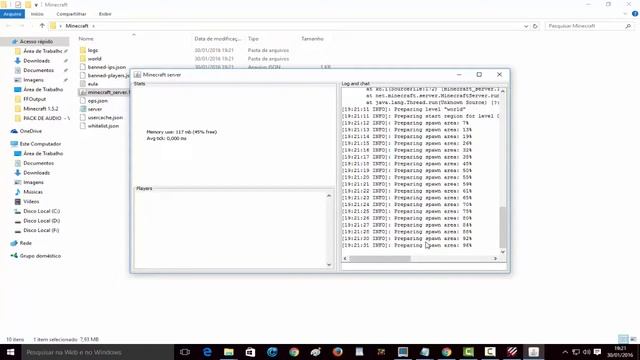The width and height of the screenshot is (640, 360).
Task: Open the Arquivo ribbon tab
Action: click(x=12, y=14)
